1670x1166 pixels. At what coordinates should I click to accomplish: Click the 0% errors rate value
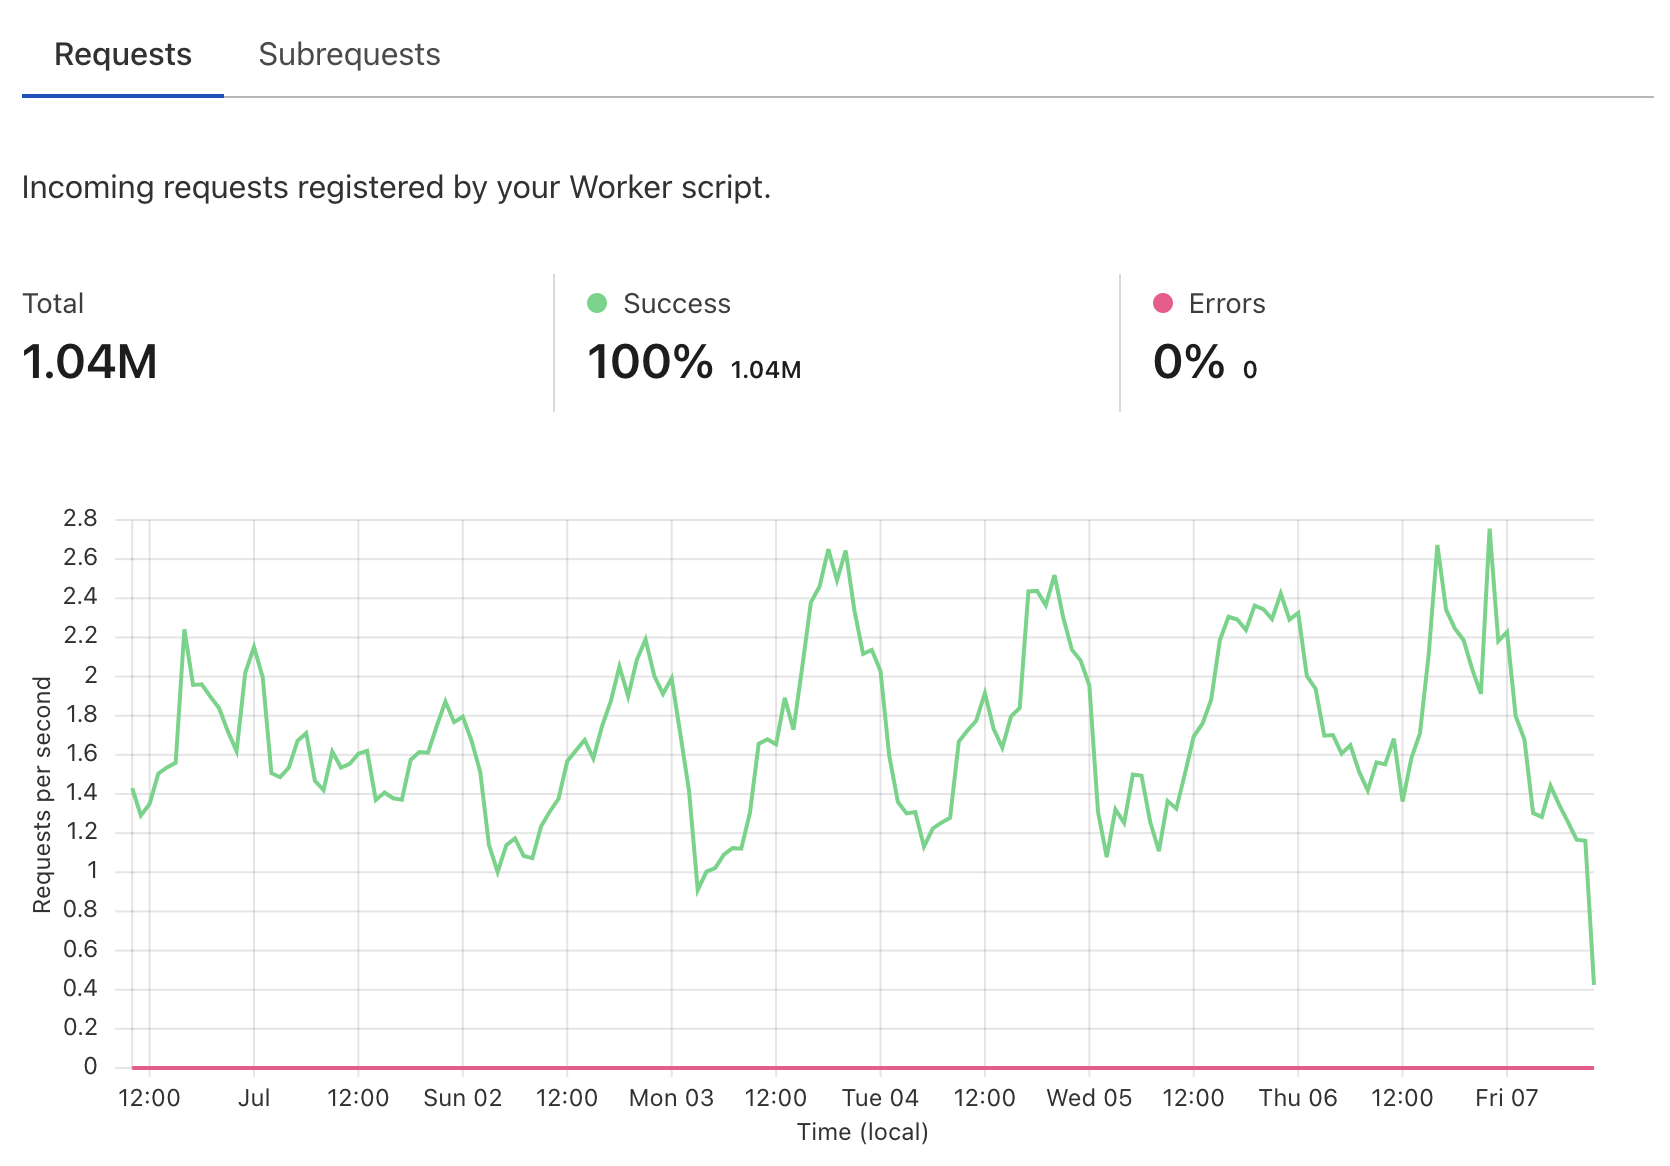click(x=1189, y=362)
